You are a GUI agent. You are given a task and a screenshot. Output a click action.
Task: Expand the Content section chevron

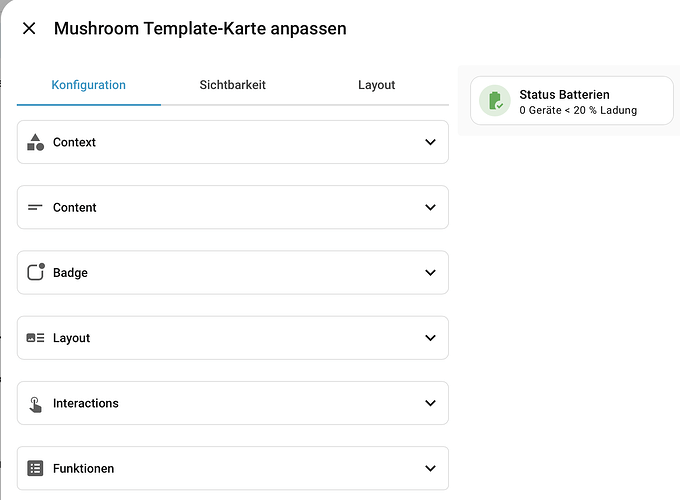[430, 207]
